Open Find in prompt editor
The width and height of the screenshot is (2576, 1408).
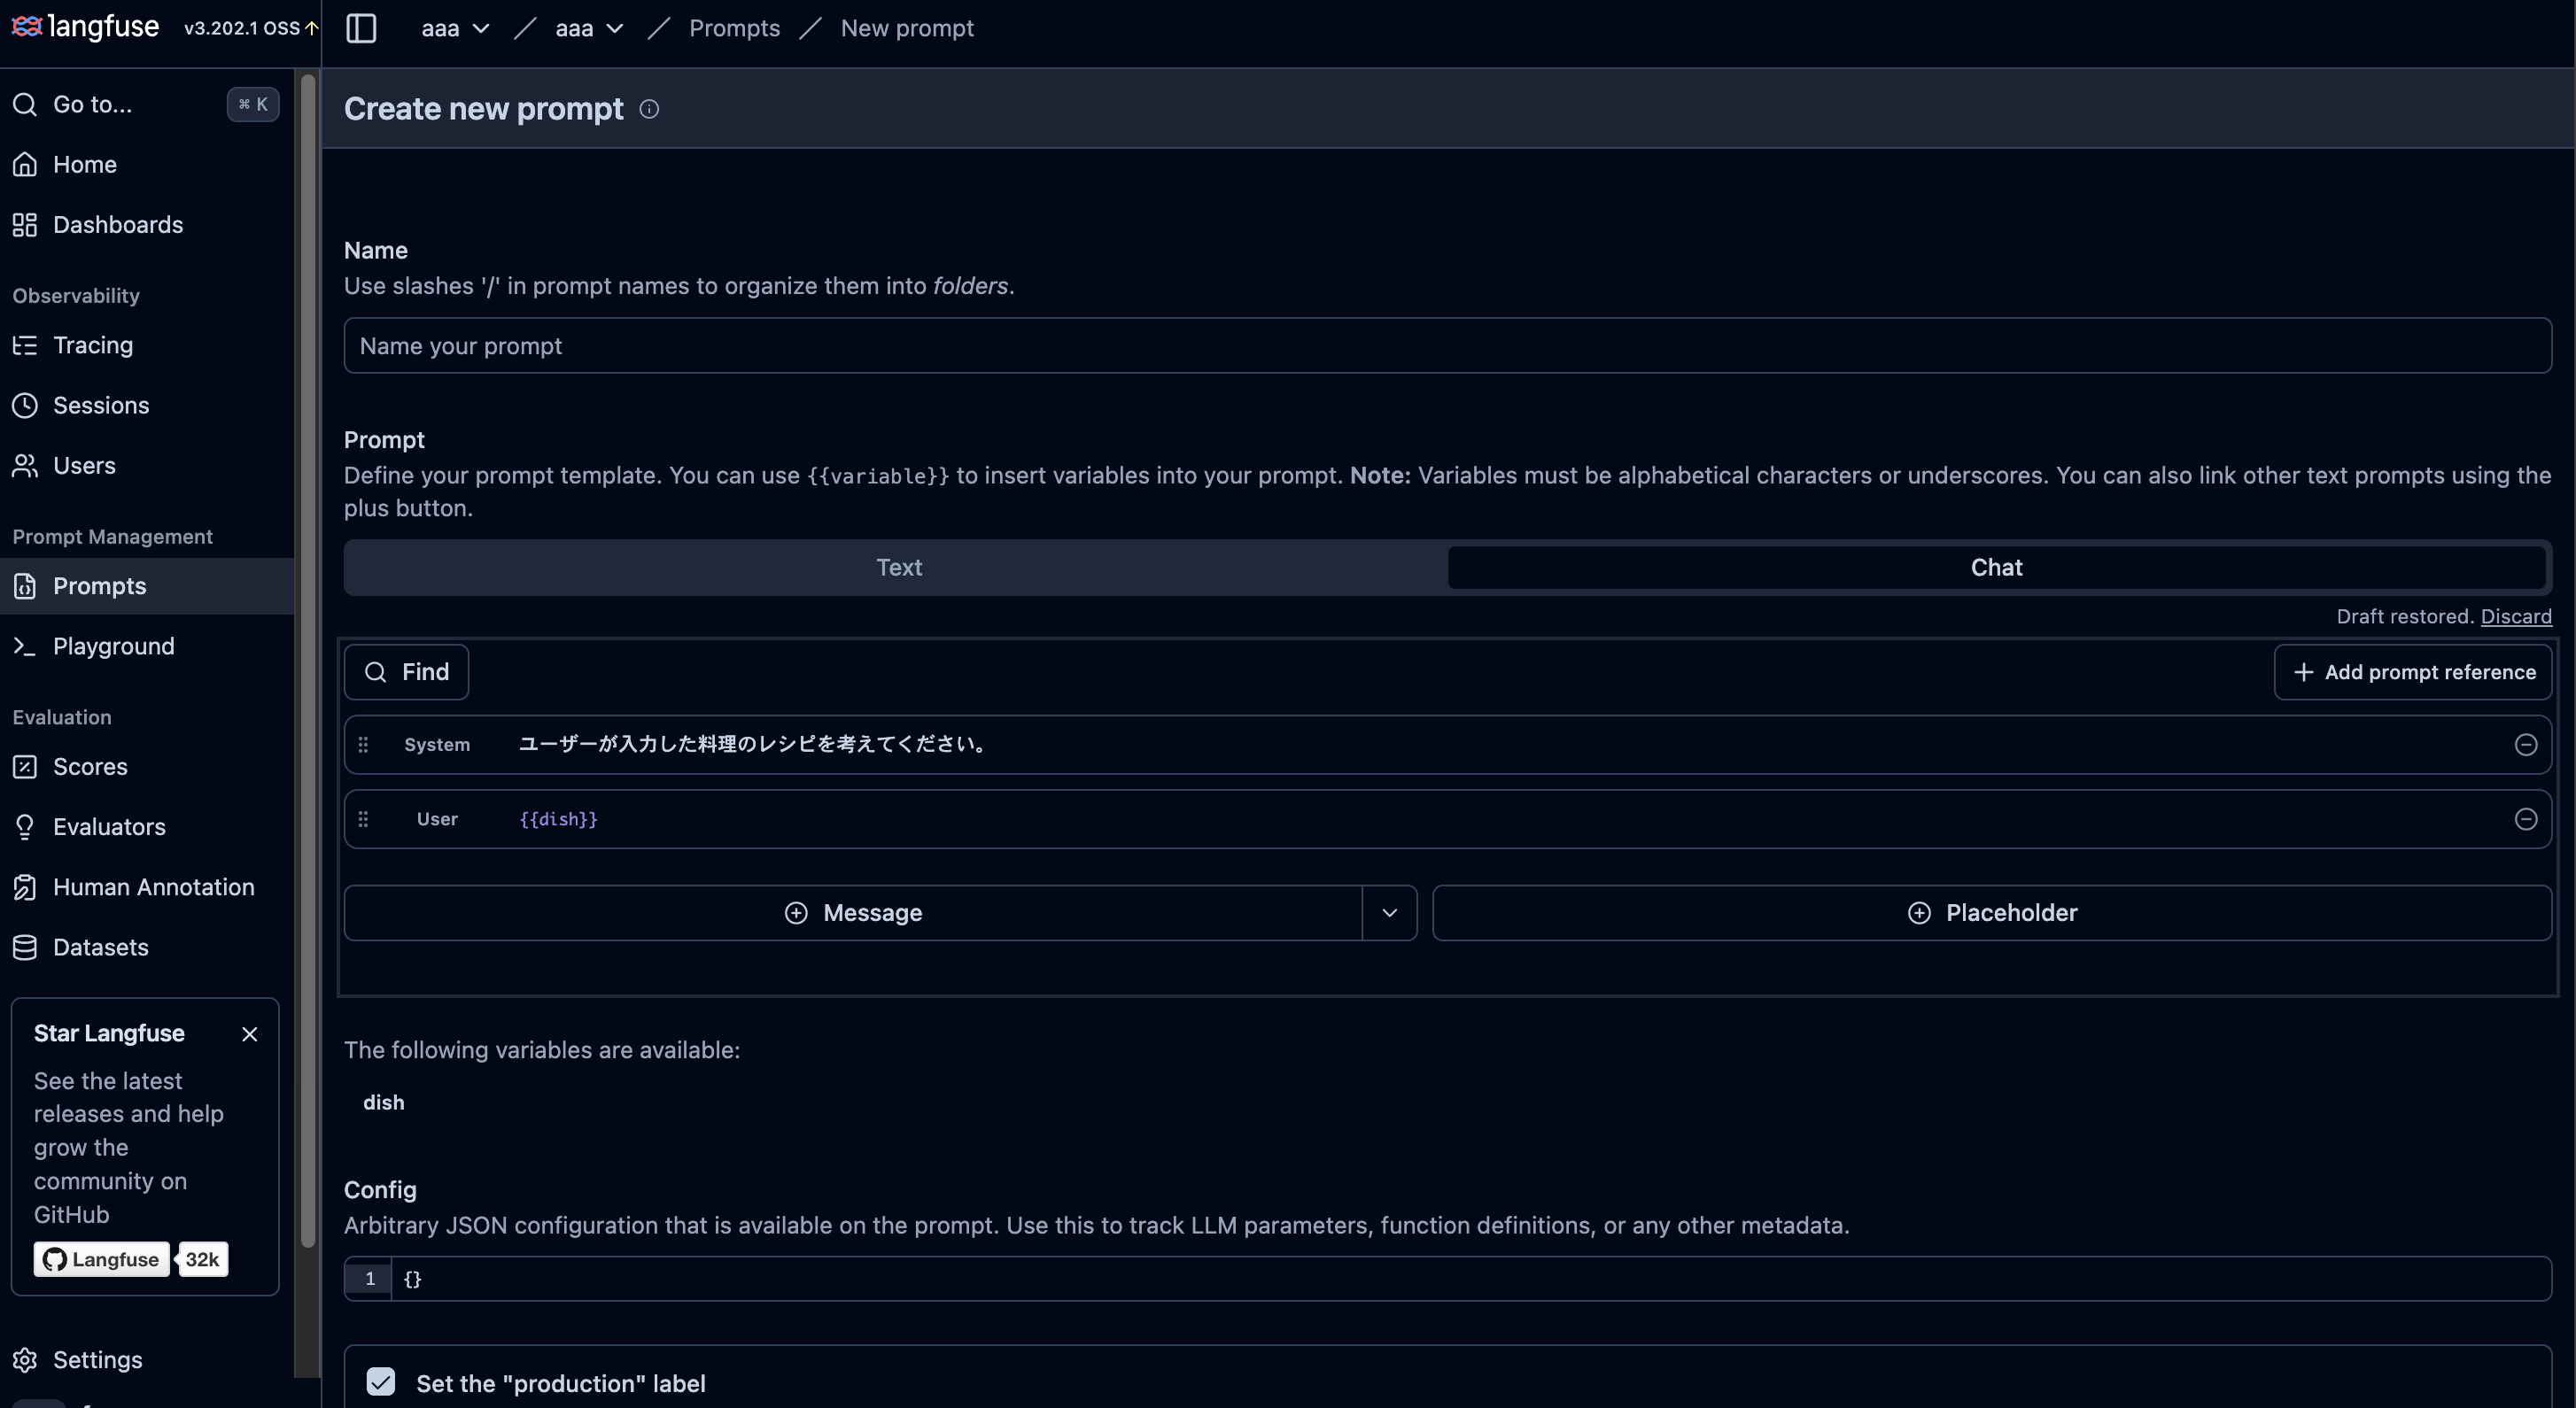[x=406, y=672]
